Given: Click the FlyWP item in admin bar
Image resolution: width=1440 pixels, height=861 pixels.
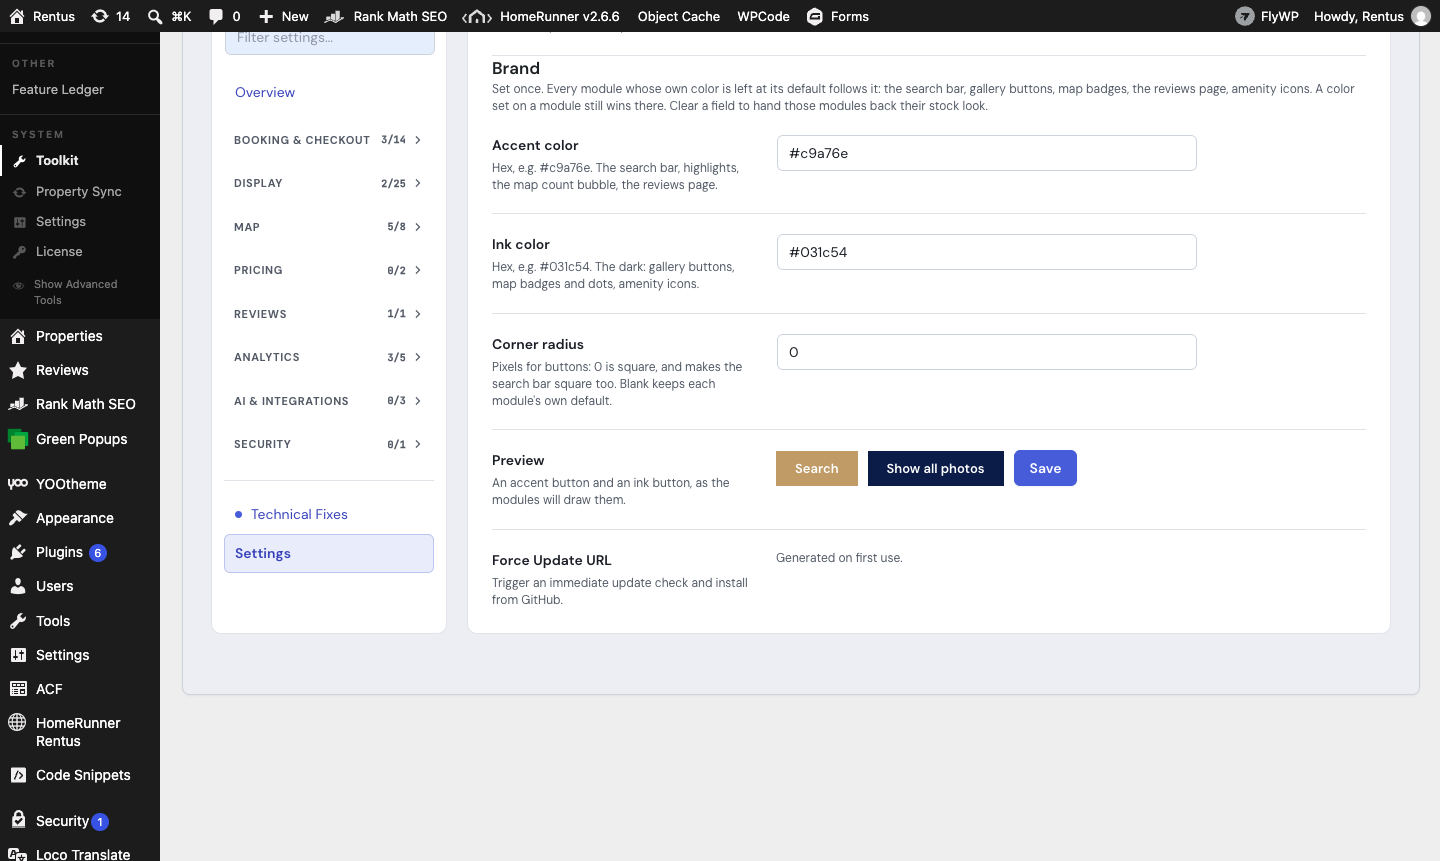Looking at the screenshot, I should (x=1267, y=16).
